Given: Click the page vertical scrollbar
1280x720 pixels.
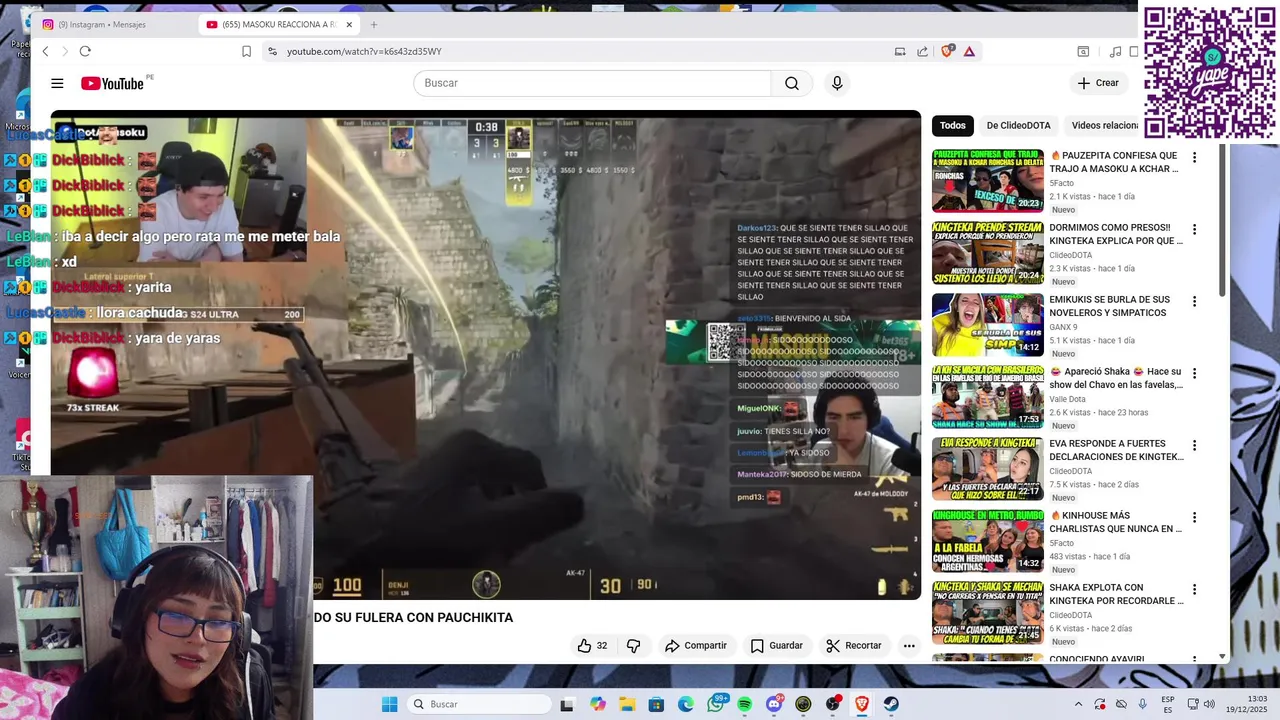Looking at the screenshot, I should [x=1223, y=220].
